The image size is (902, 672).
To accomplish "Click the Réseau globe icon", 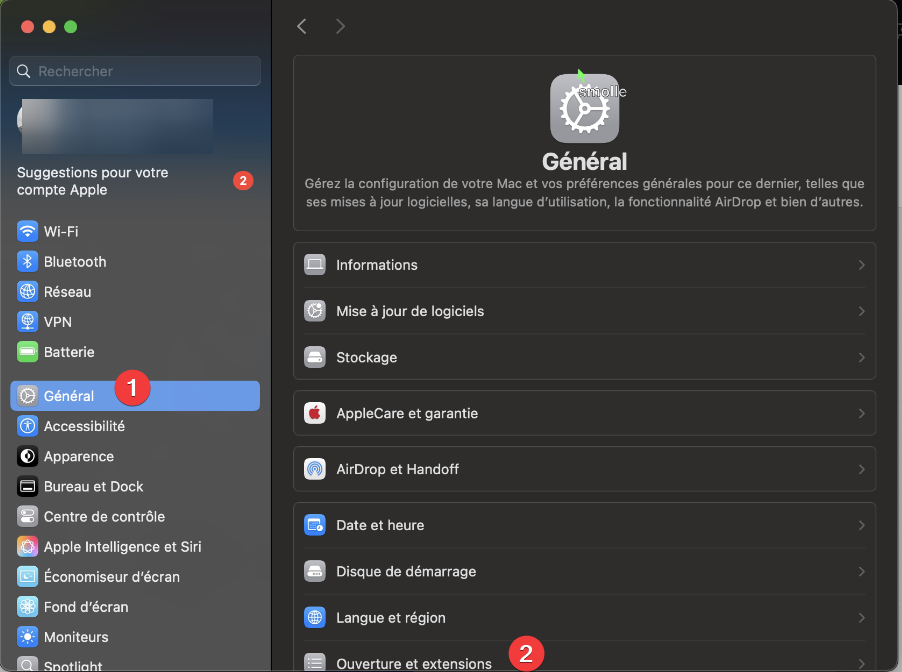I will point(27,292).
